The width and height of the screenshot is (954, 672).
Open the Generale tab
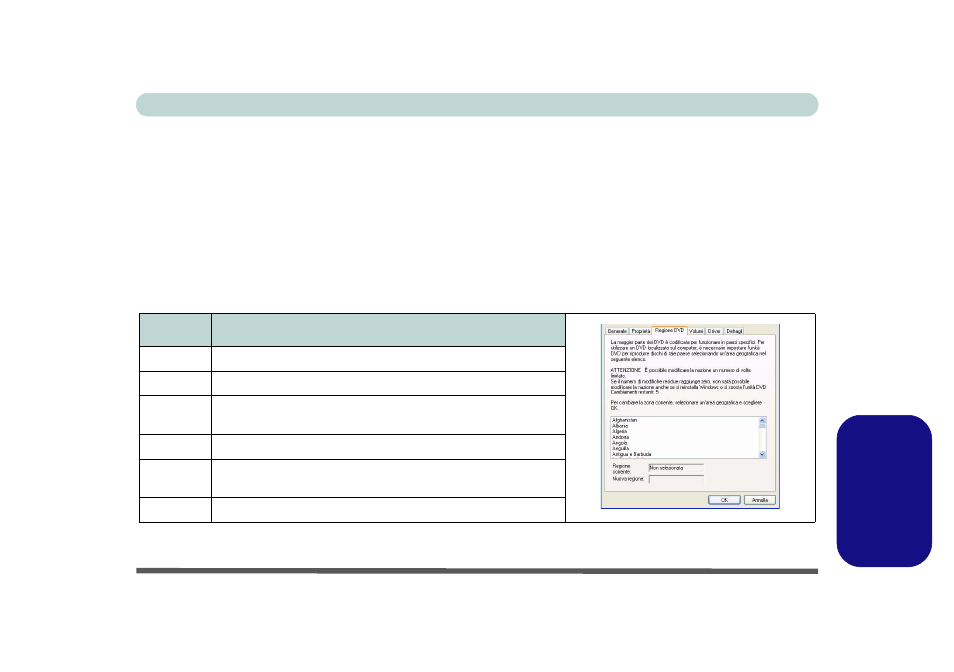(617, 331)
